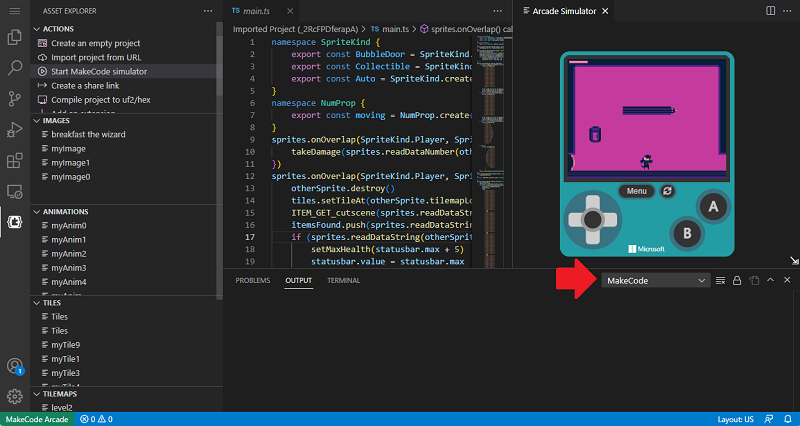The height and width of the screenshot is (426, 800).
Task: Click sprites.onOverlap() breadcrumb
Action: 466,29
